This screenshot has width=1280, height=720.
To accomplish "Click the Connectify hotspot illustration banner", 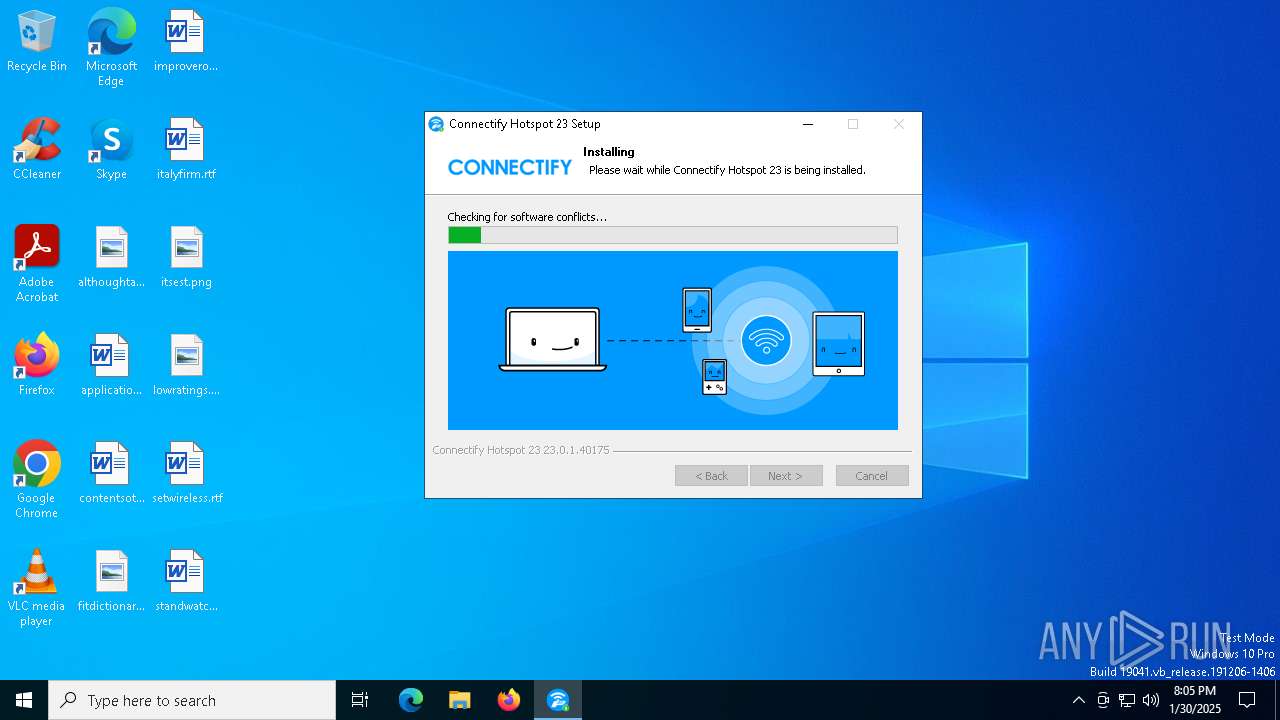I will click(673, 341).
